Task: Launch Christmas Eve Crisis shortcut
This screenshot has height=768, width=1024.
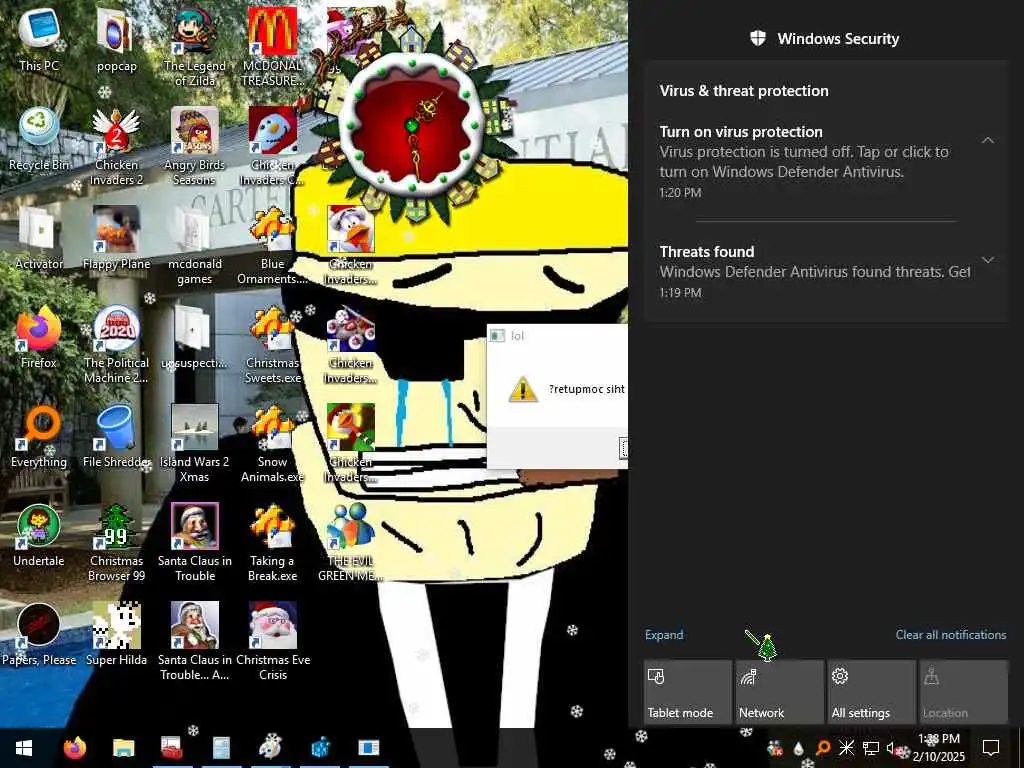Action: click(272, 643)
